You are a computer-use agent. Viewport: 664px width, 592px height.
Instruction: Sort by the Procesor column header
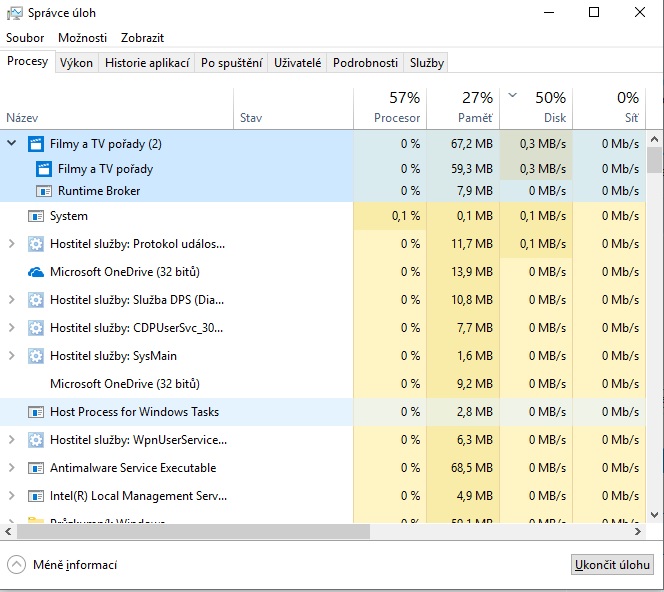click(x=390, y=109)
